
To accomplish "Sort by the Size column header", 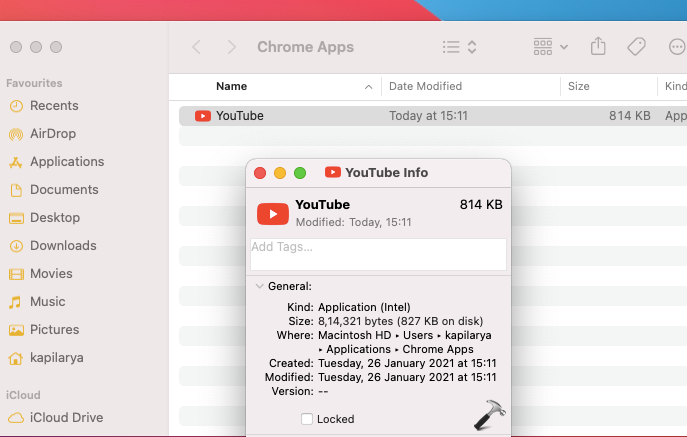I will [578, 86].
